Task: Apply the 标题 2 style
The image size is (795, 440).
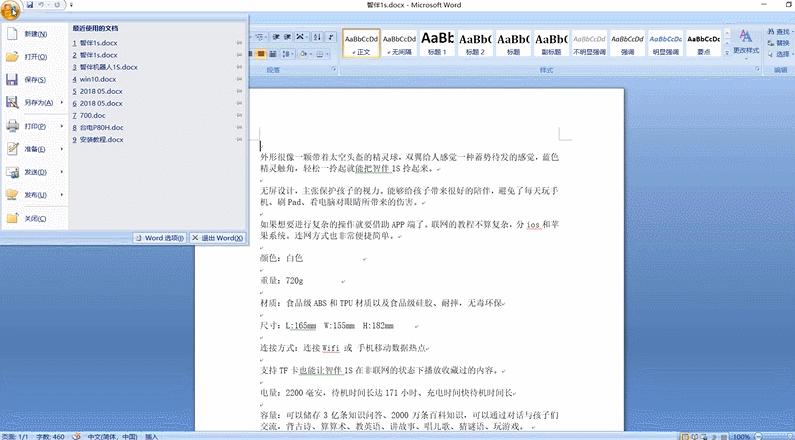Action: pyautogui.click(x=475, y=44)
